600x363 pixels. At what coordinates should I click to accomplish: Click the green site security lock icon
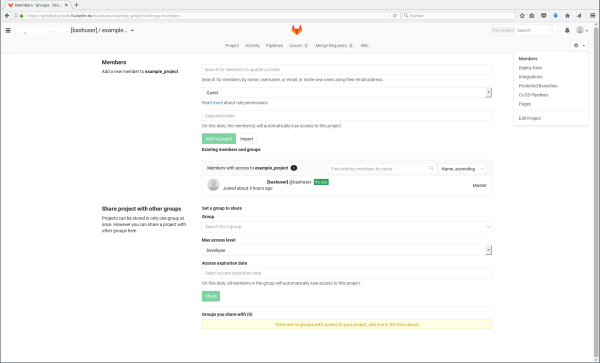21,16
